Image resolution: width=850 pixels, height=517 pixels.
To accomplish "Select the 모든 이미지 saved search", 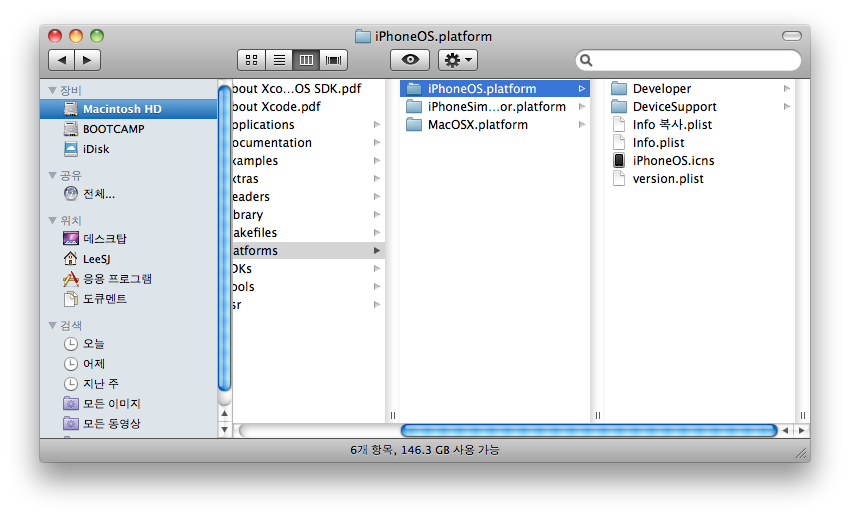I will pos(128,404).
